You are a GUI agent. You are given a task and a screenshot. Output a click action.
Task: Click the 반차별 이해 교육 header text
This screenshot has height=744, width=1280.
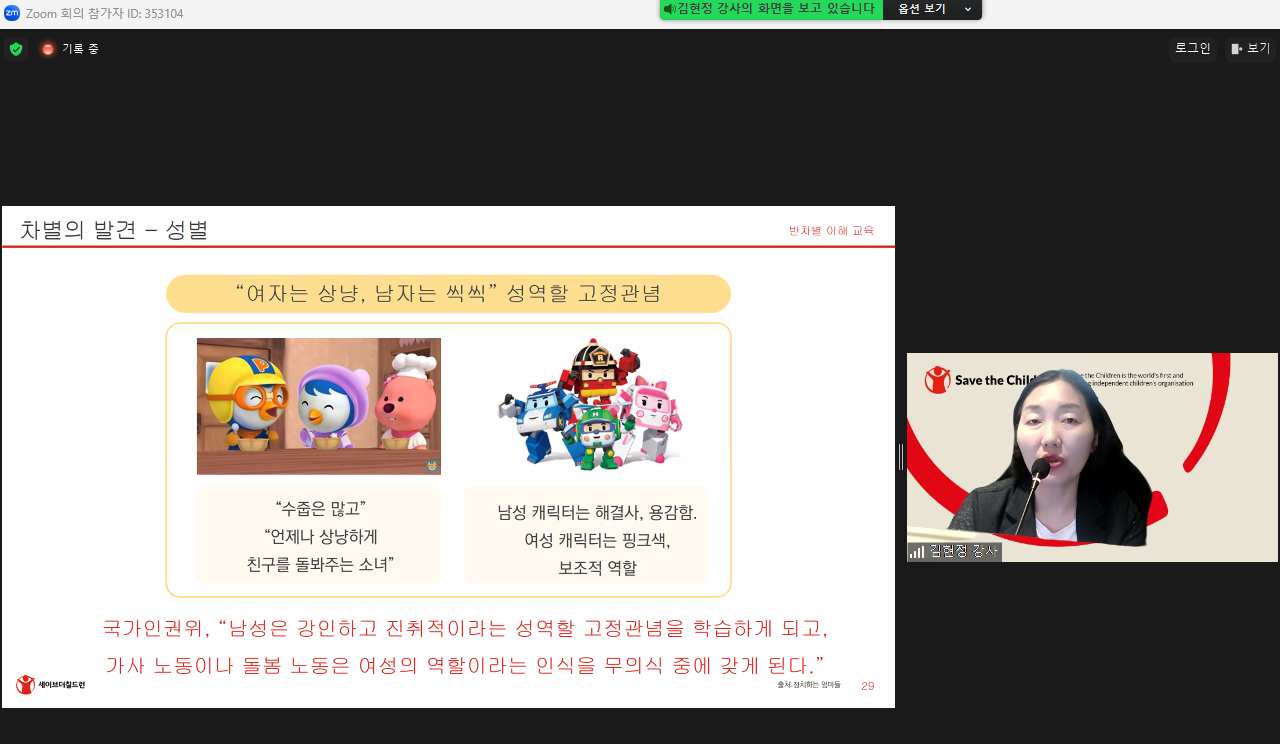click(x=831, y=230)
